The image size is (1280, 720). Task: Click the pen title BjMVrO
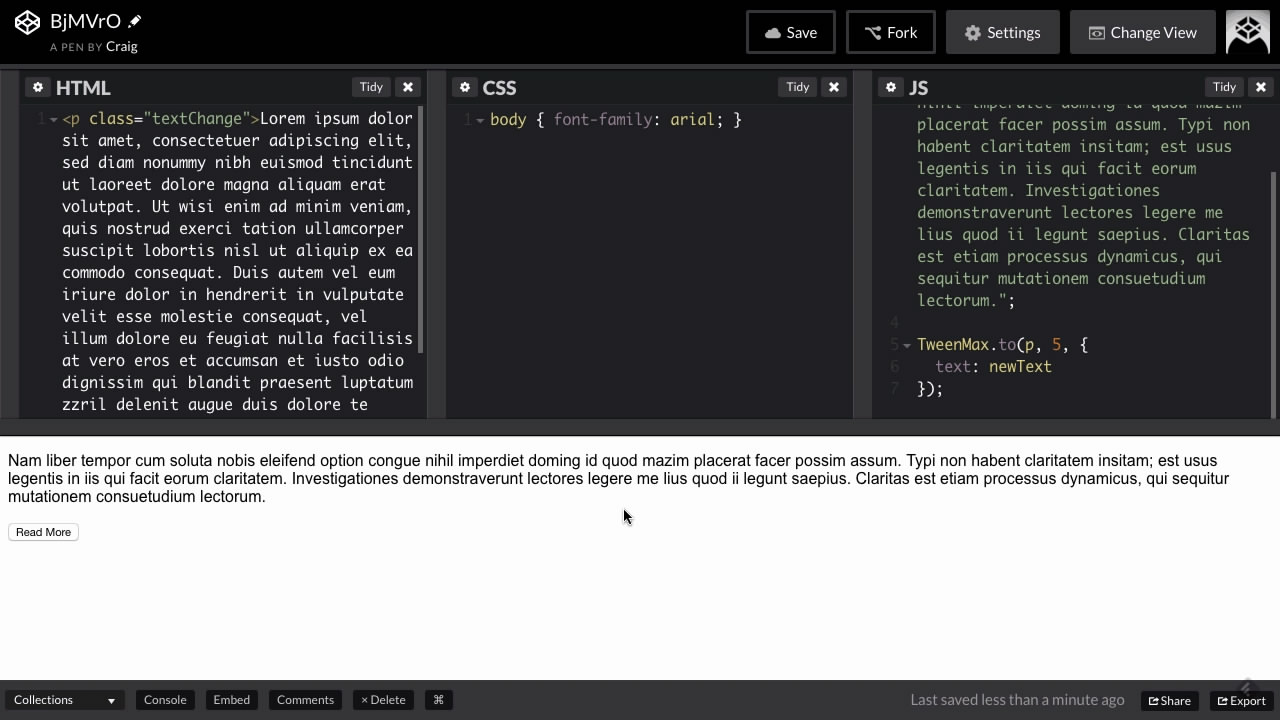(85, 21)
